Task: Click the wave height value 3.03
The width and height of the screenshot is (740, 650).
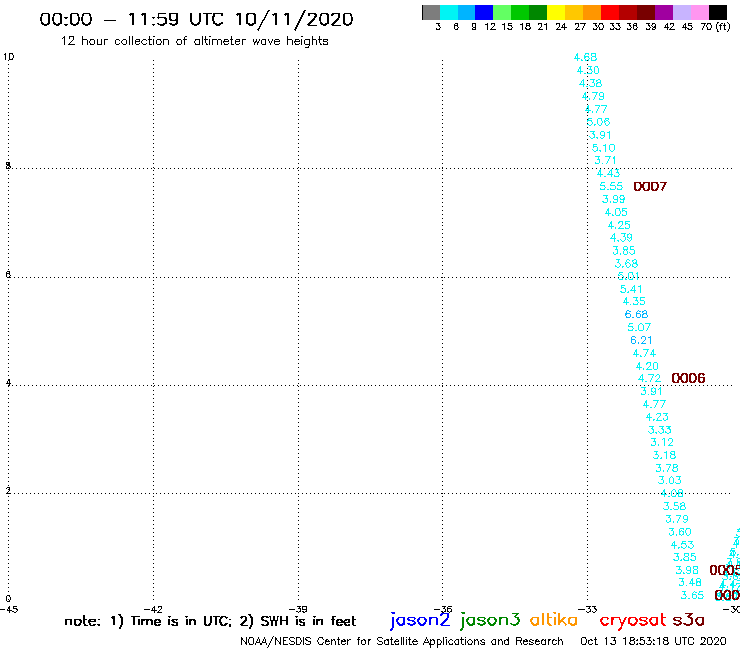Action: click(x=670, y=480)
